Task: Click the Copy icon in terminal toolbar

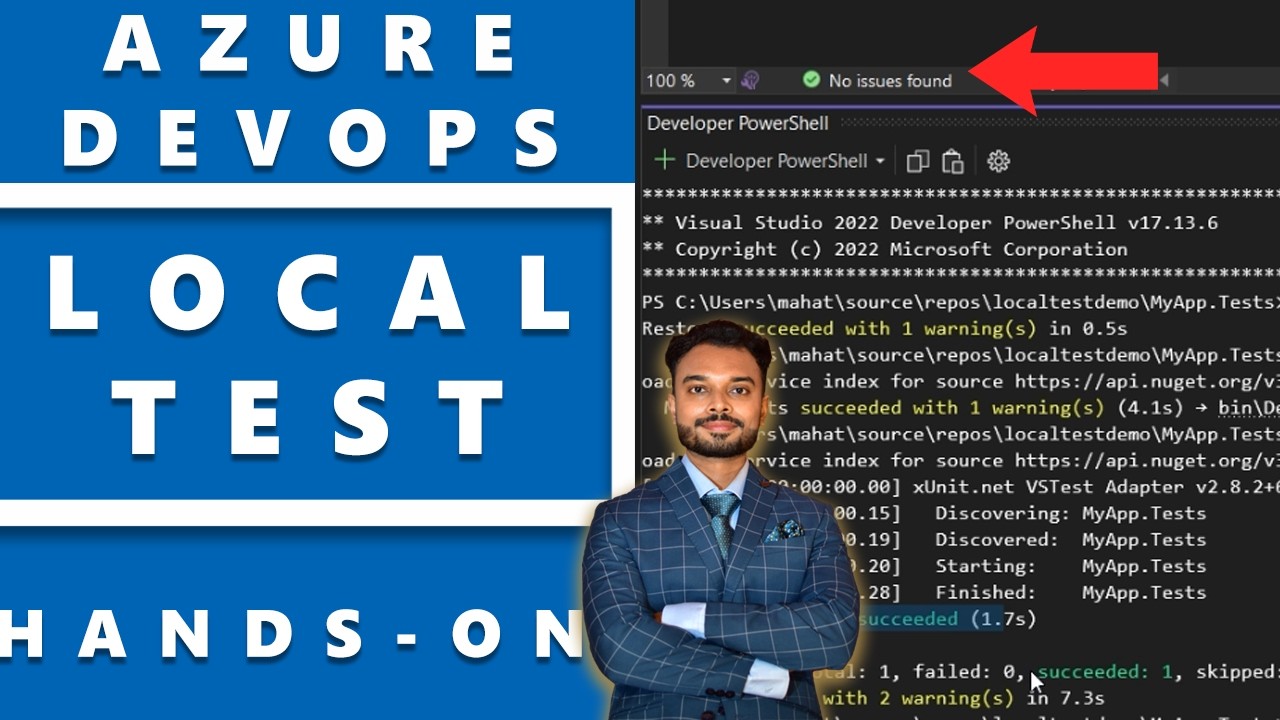Action: (917, 161)
